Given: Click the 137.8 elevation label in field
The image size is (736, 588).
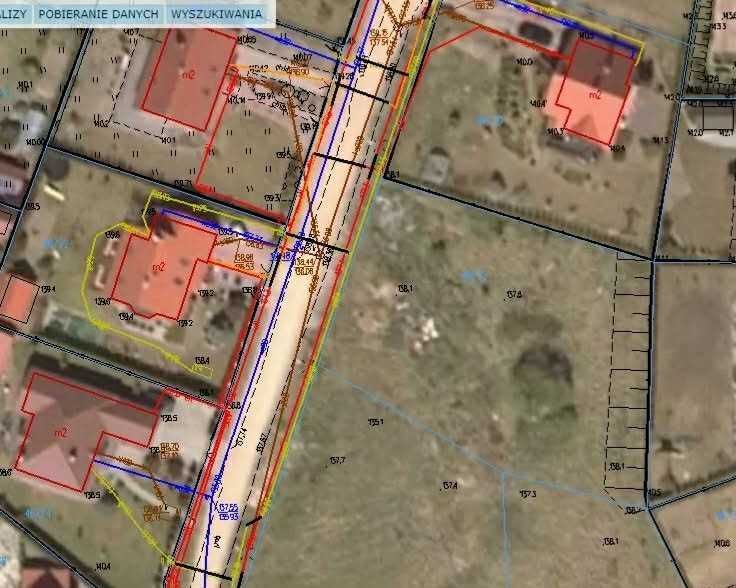Looking at the screenshot, I should [514, 295].
